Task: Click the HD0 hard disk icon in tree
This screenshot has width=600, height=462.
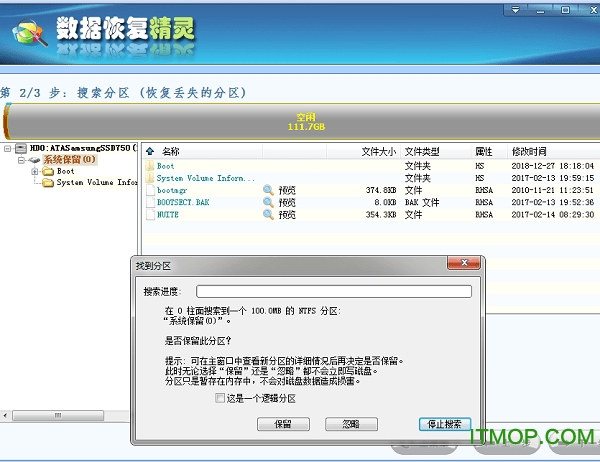Action: 21,149
